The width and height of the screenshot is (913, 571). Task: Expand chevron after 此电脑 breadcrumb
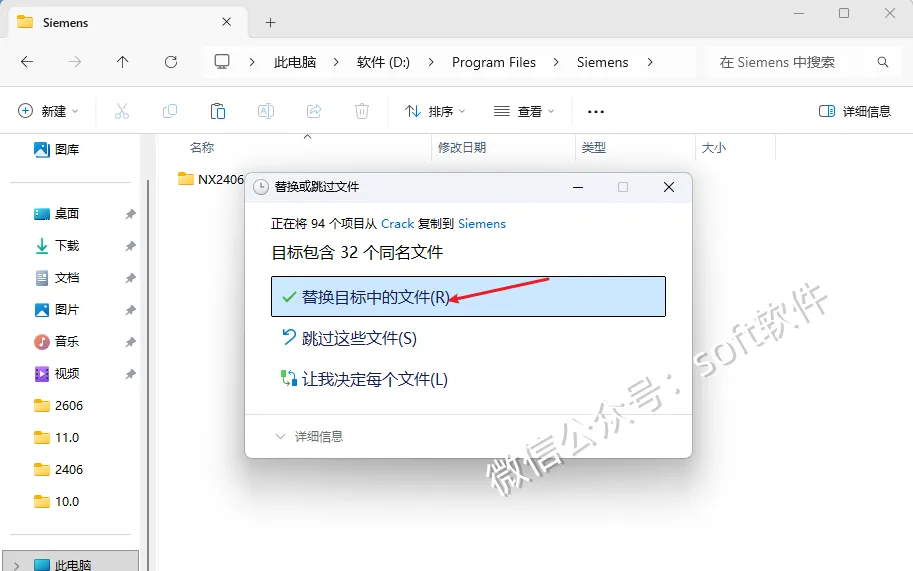click(x=336, y=62)
